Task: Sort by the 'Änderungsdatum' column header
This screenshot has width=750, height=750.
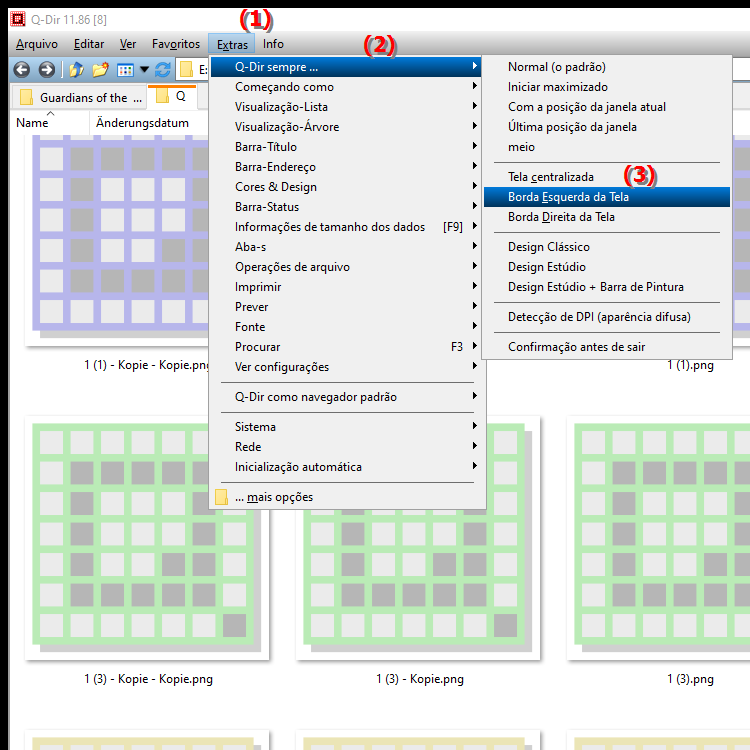Action: click(x=142, y=123)
